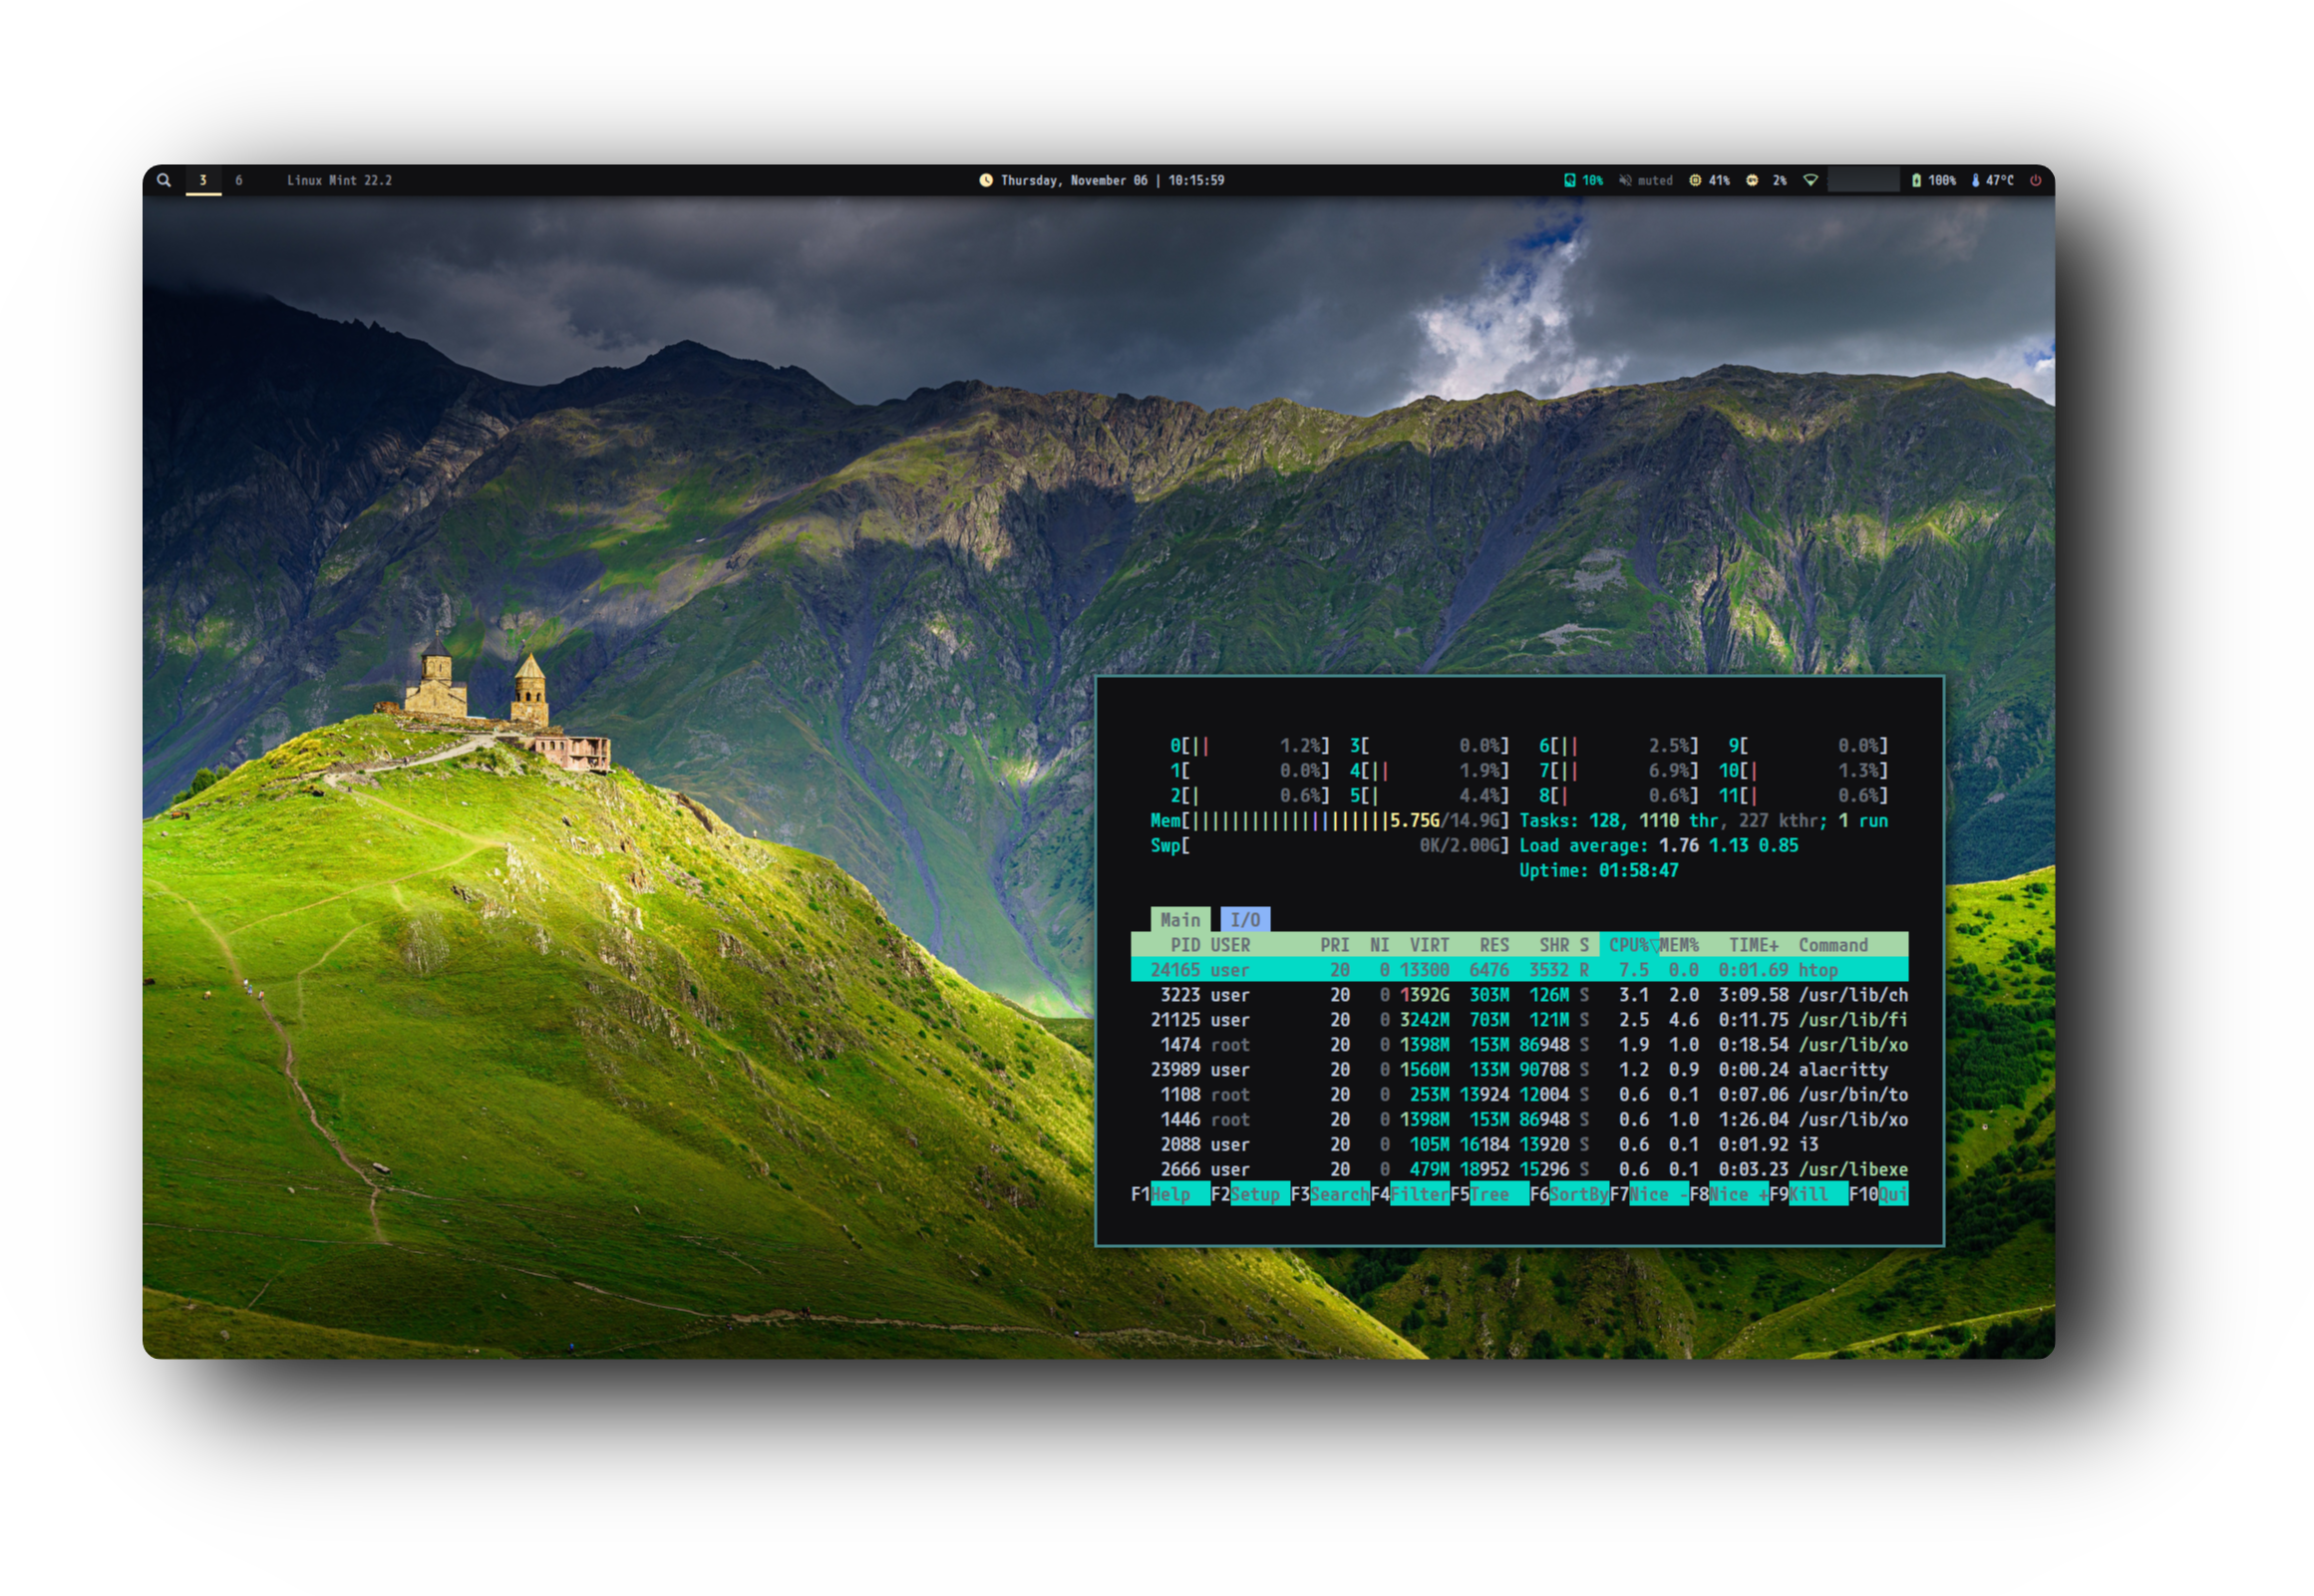Click the thermometer temperature icon

tap(1975, 181)
